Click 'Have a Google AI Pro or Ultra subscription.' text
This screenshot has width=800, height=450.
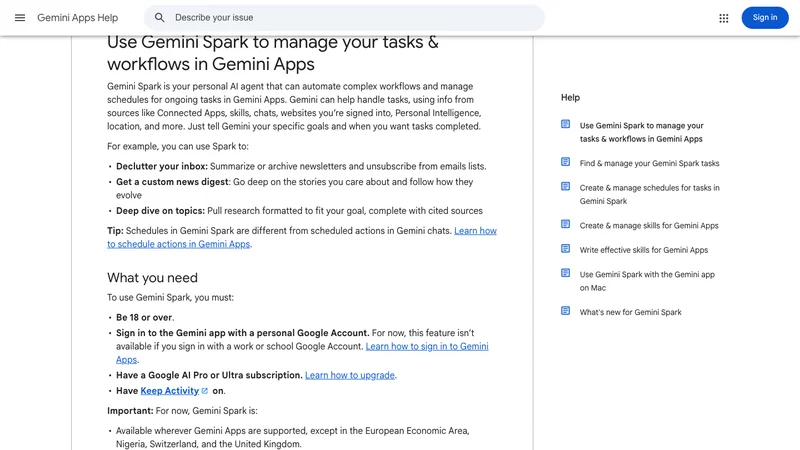[209, 375]
